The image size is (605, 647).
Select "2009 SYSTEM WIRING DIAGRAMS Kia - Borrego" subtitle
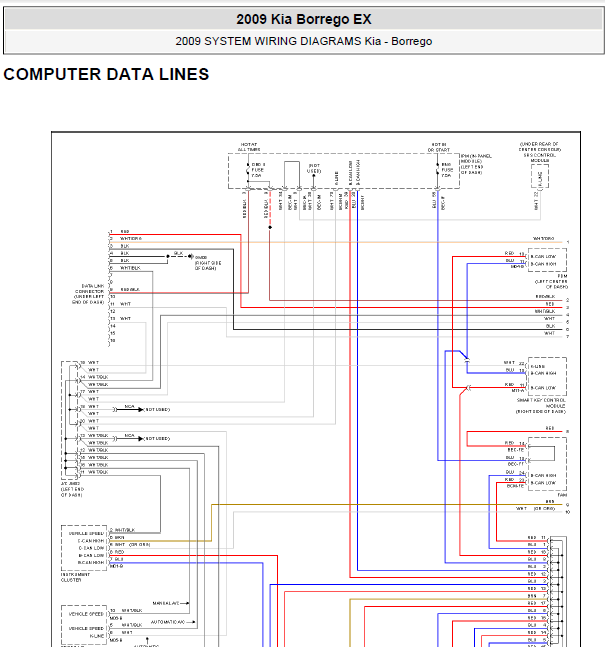coord(304,41)
